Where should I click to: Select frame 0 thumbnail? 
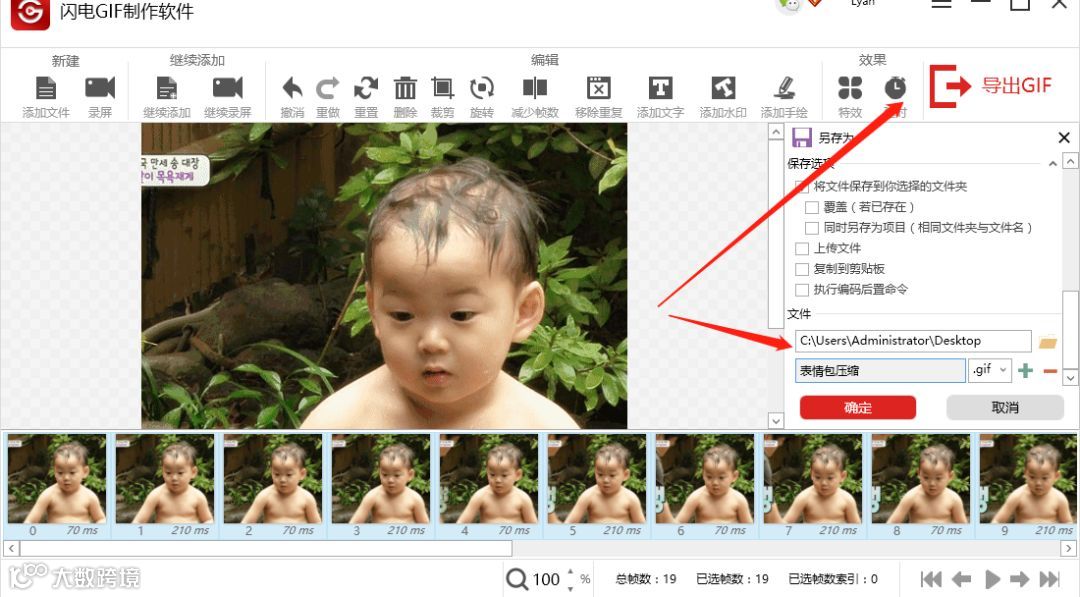[x=56, y=485]
